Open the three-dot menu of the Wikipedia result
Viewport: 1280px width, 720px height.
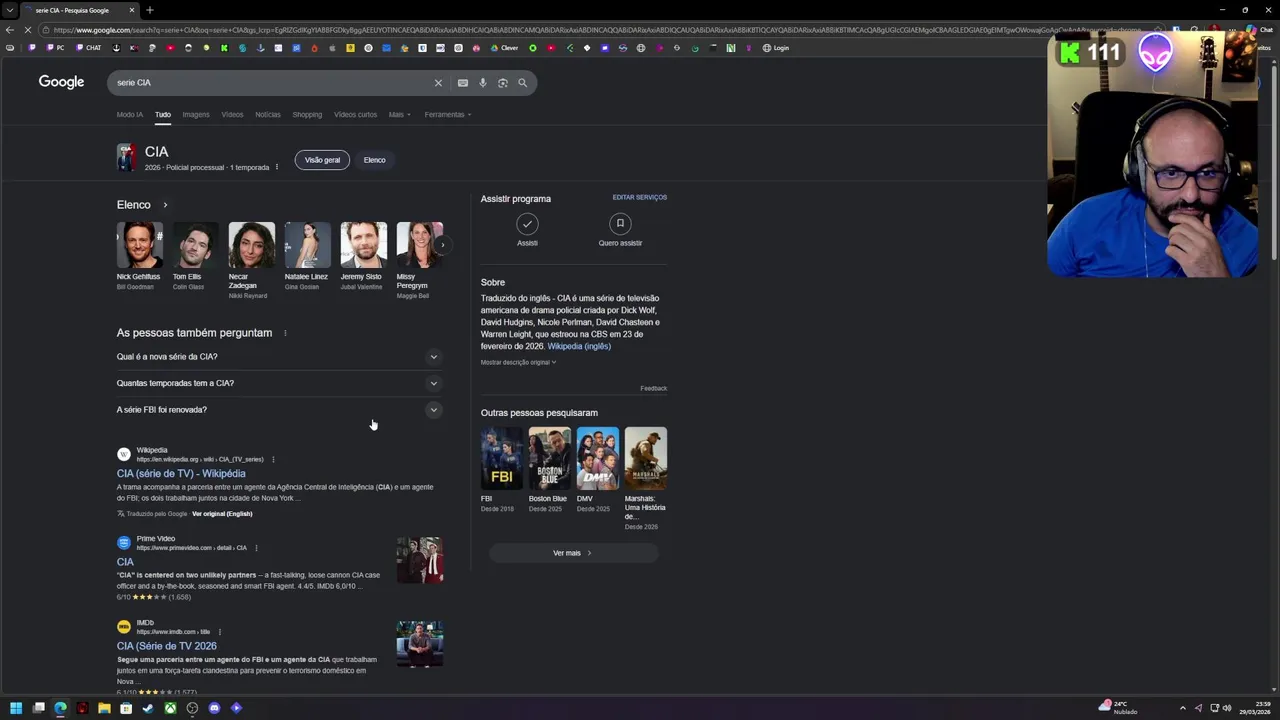coord(273,459)
